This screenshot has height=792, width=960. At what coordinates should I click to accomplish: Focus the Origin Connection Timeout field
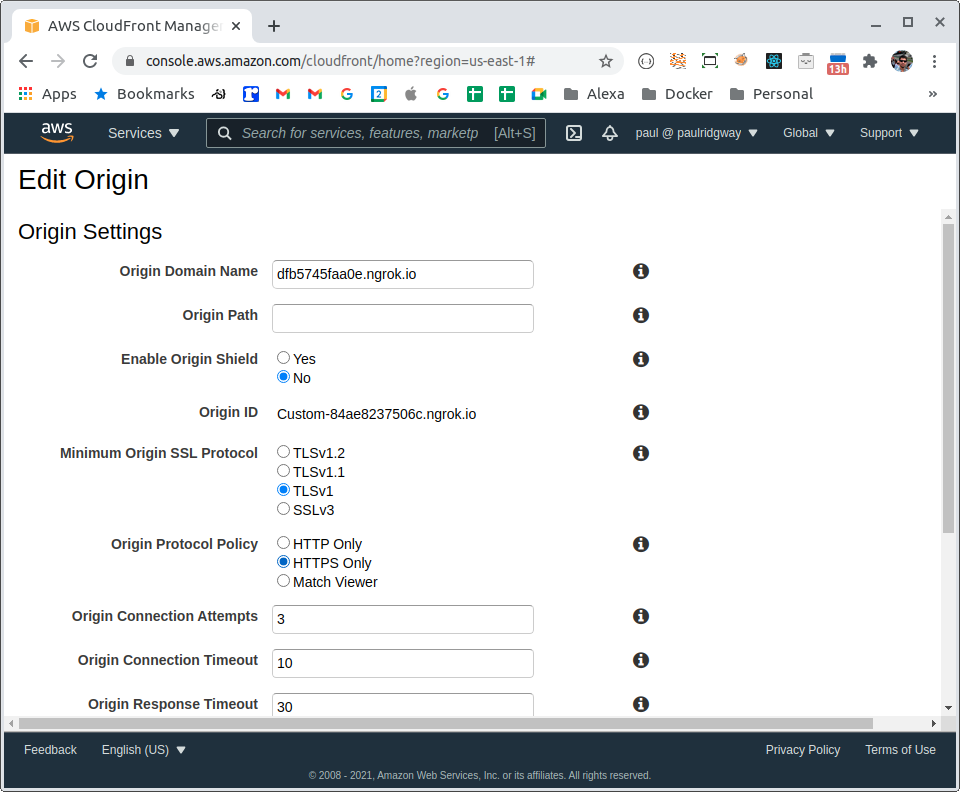pos(403,663)
